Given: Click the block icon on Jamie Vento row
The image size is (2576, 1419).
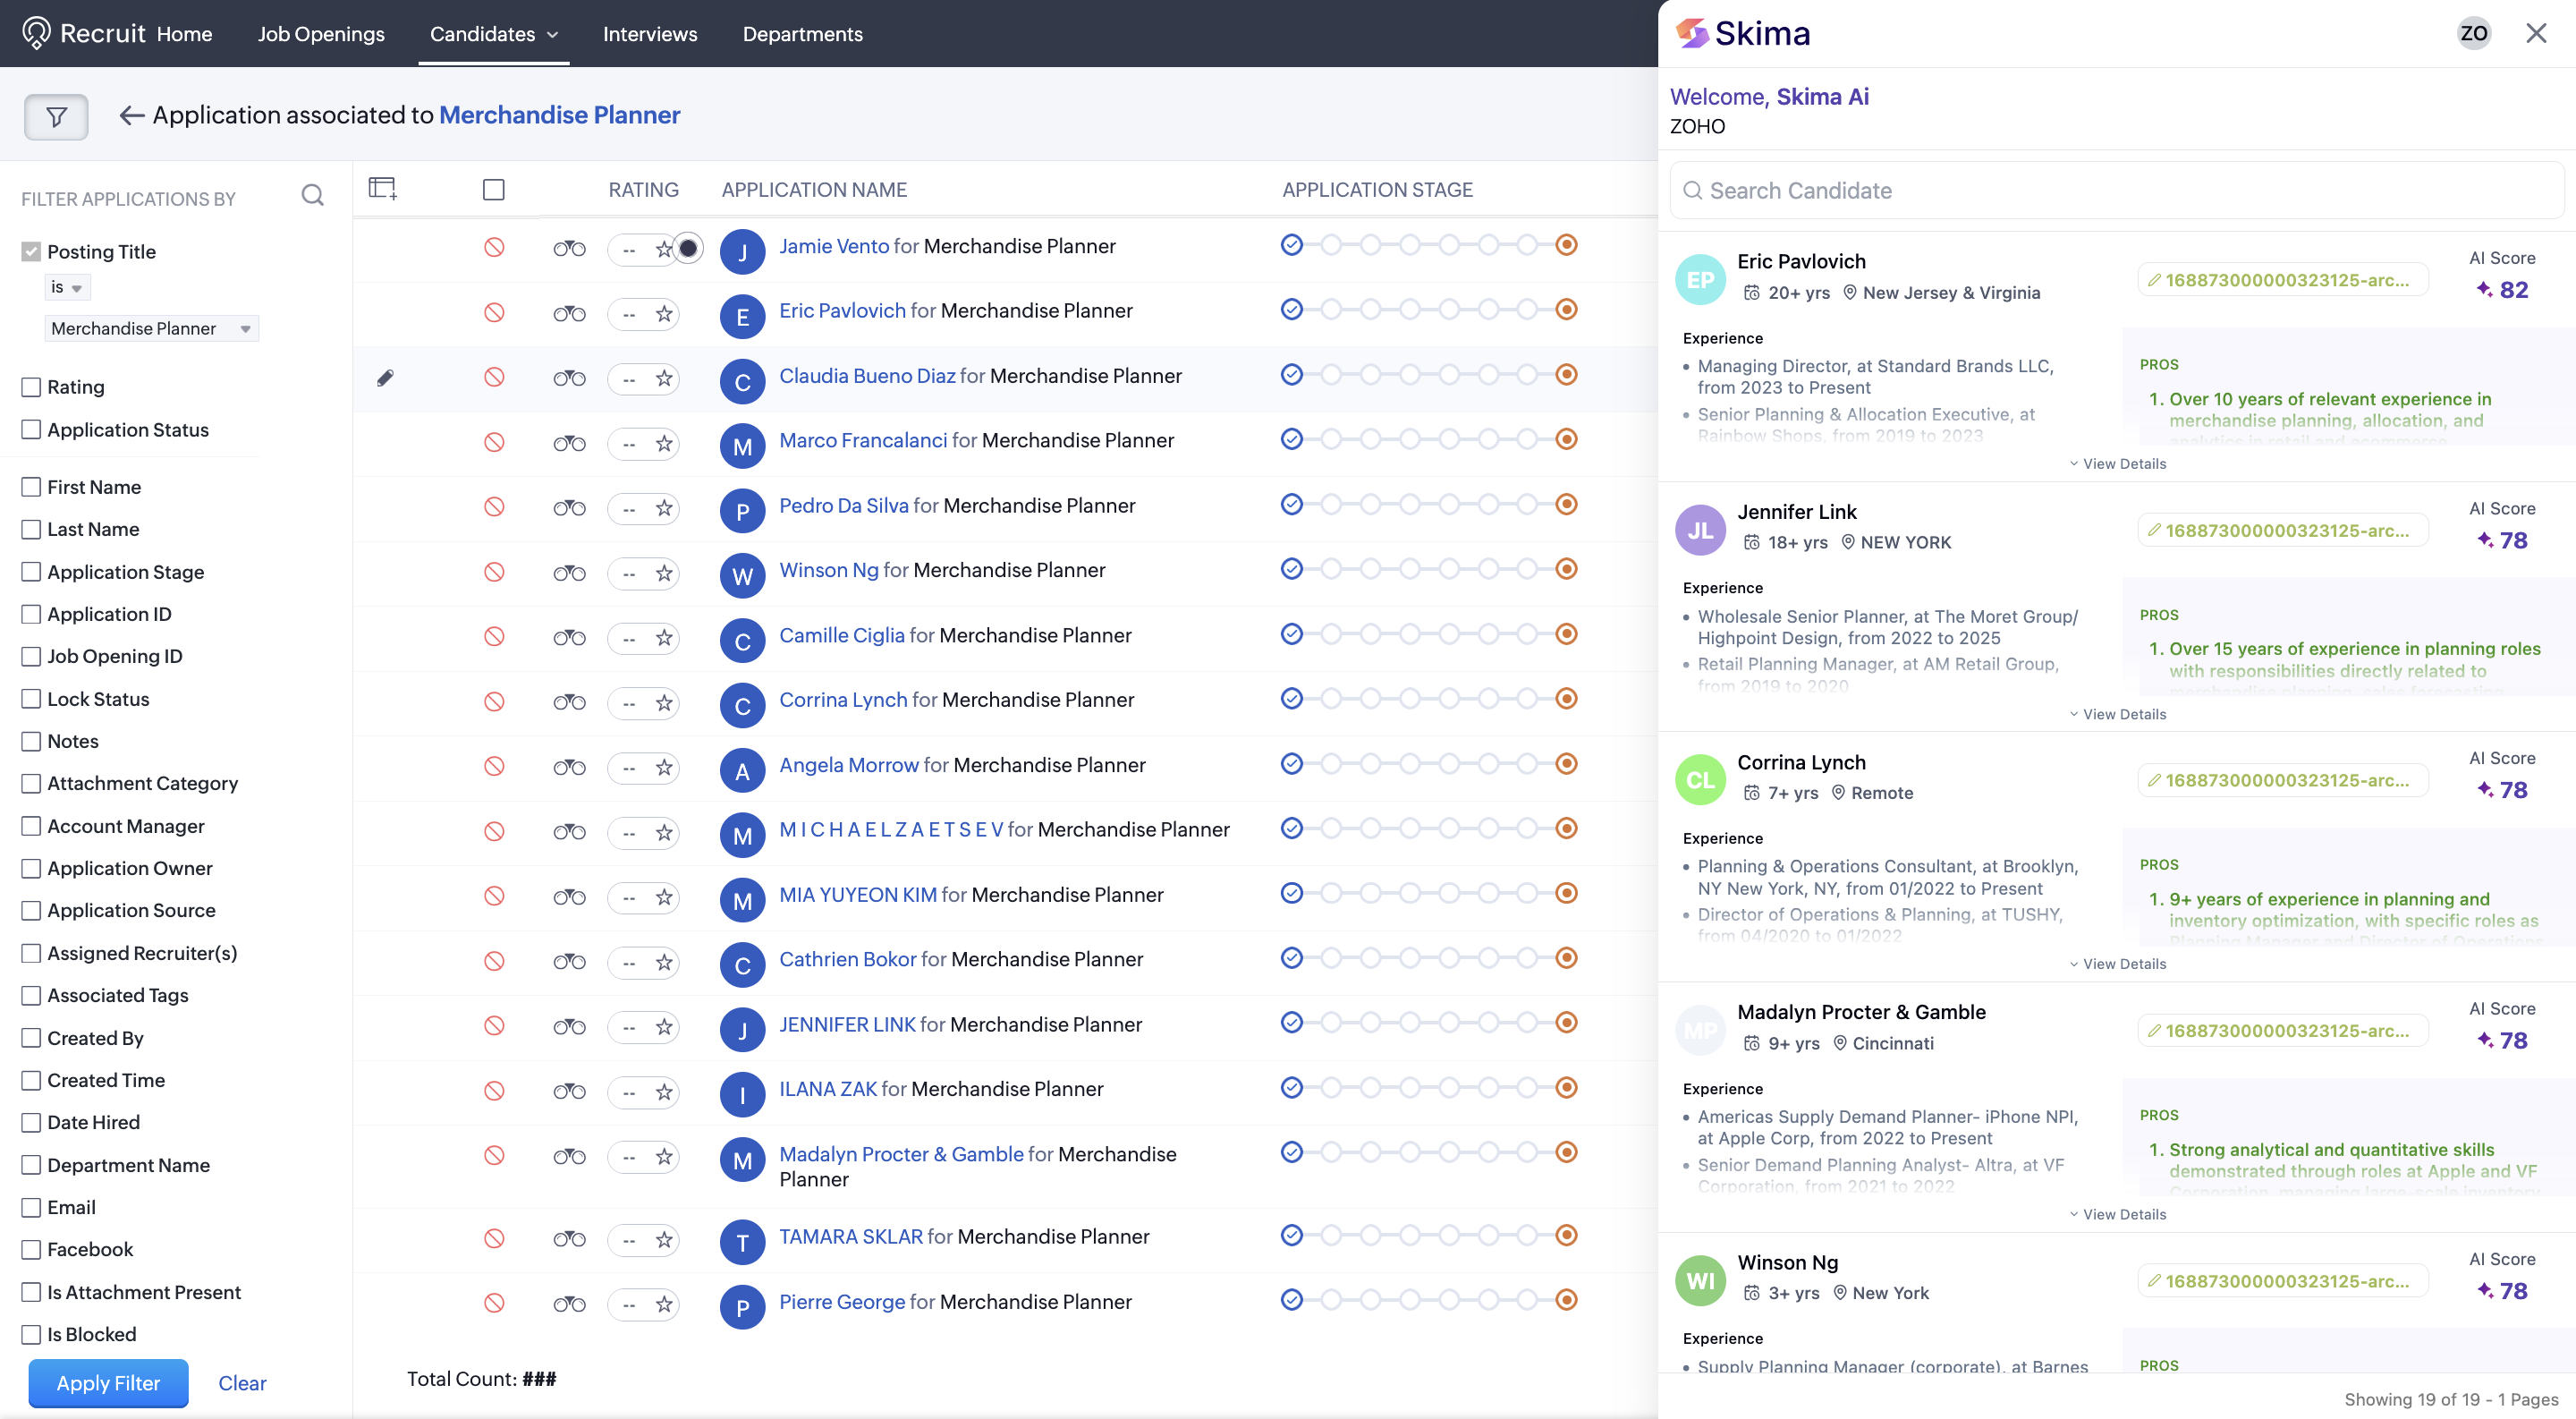Looking at the screenshot, I should [x=494, y=247].
